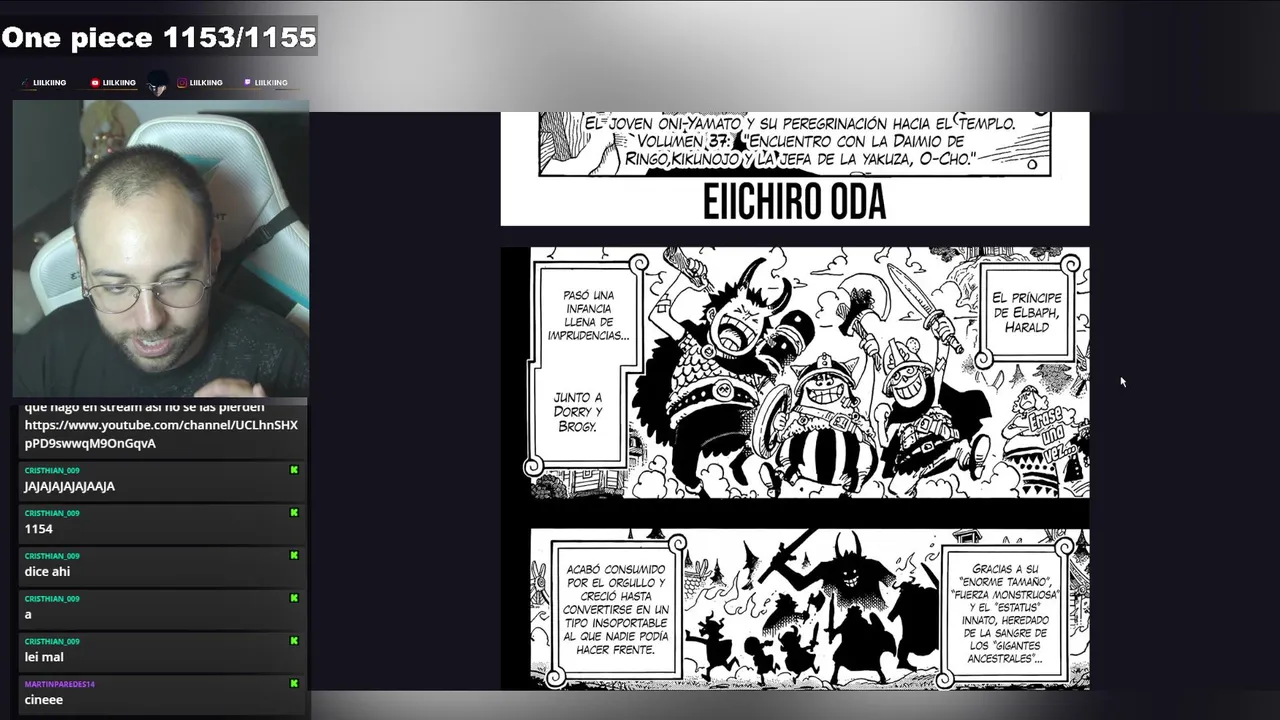The image size is (1280, 720).
Task: Open the YouTube channel link in chat
Action: pyautogui.click(x=161, y=434)
